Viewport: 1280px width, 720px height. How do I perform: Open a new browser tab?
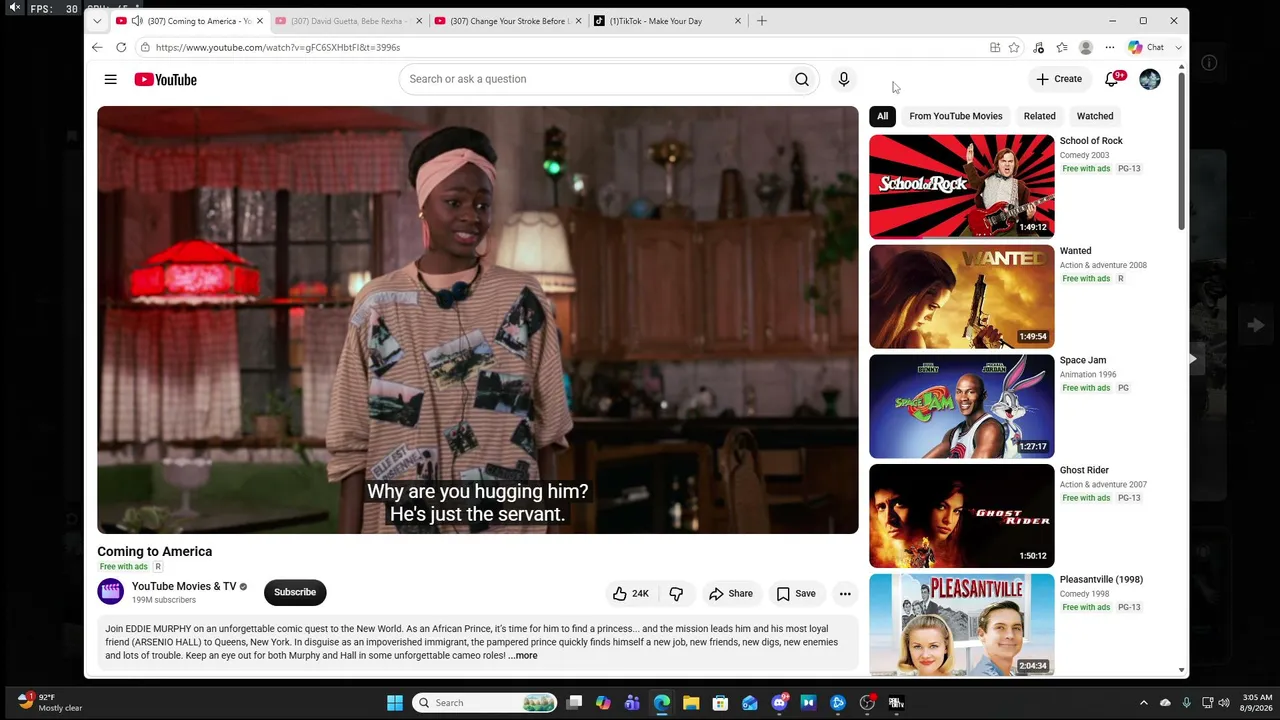762,21
